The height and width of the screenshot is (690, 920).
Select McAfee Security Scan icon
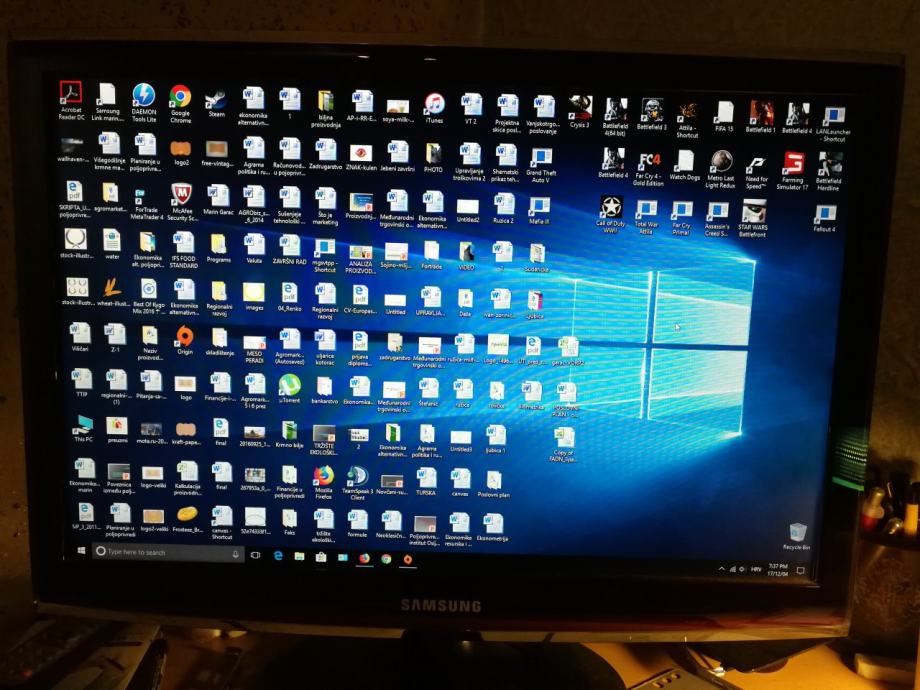click(x=182, y=202)
